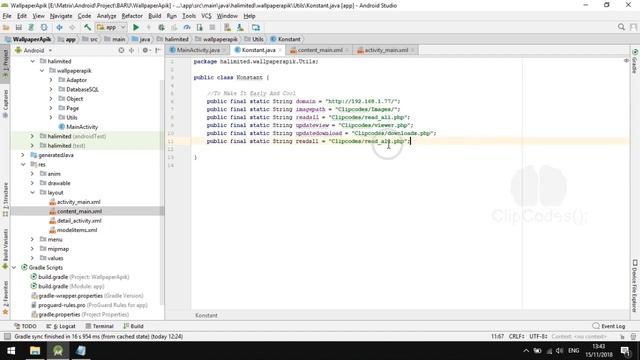Click the Sync with file system icon
The height and width of the screenshot is (360, 640).
click(31, 27)
